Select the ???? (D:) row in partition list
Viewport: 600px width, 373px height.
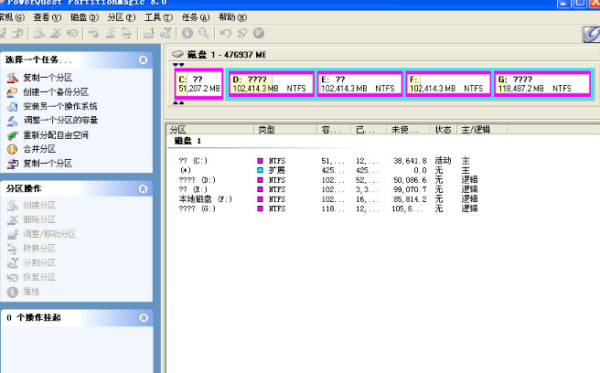[x=328, y=180]
